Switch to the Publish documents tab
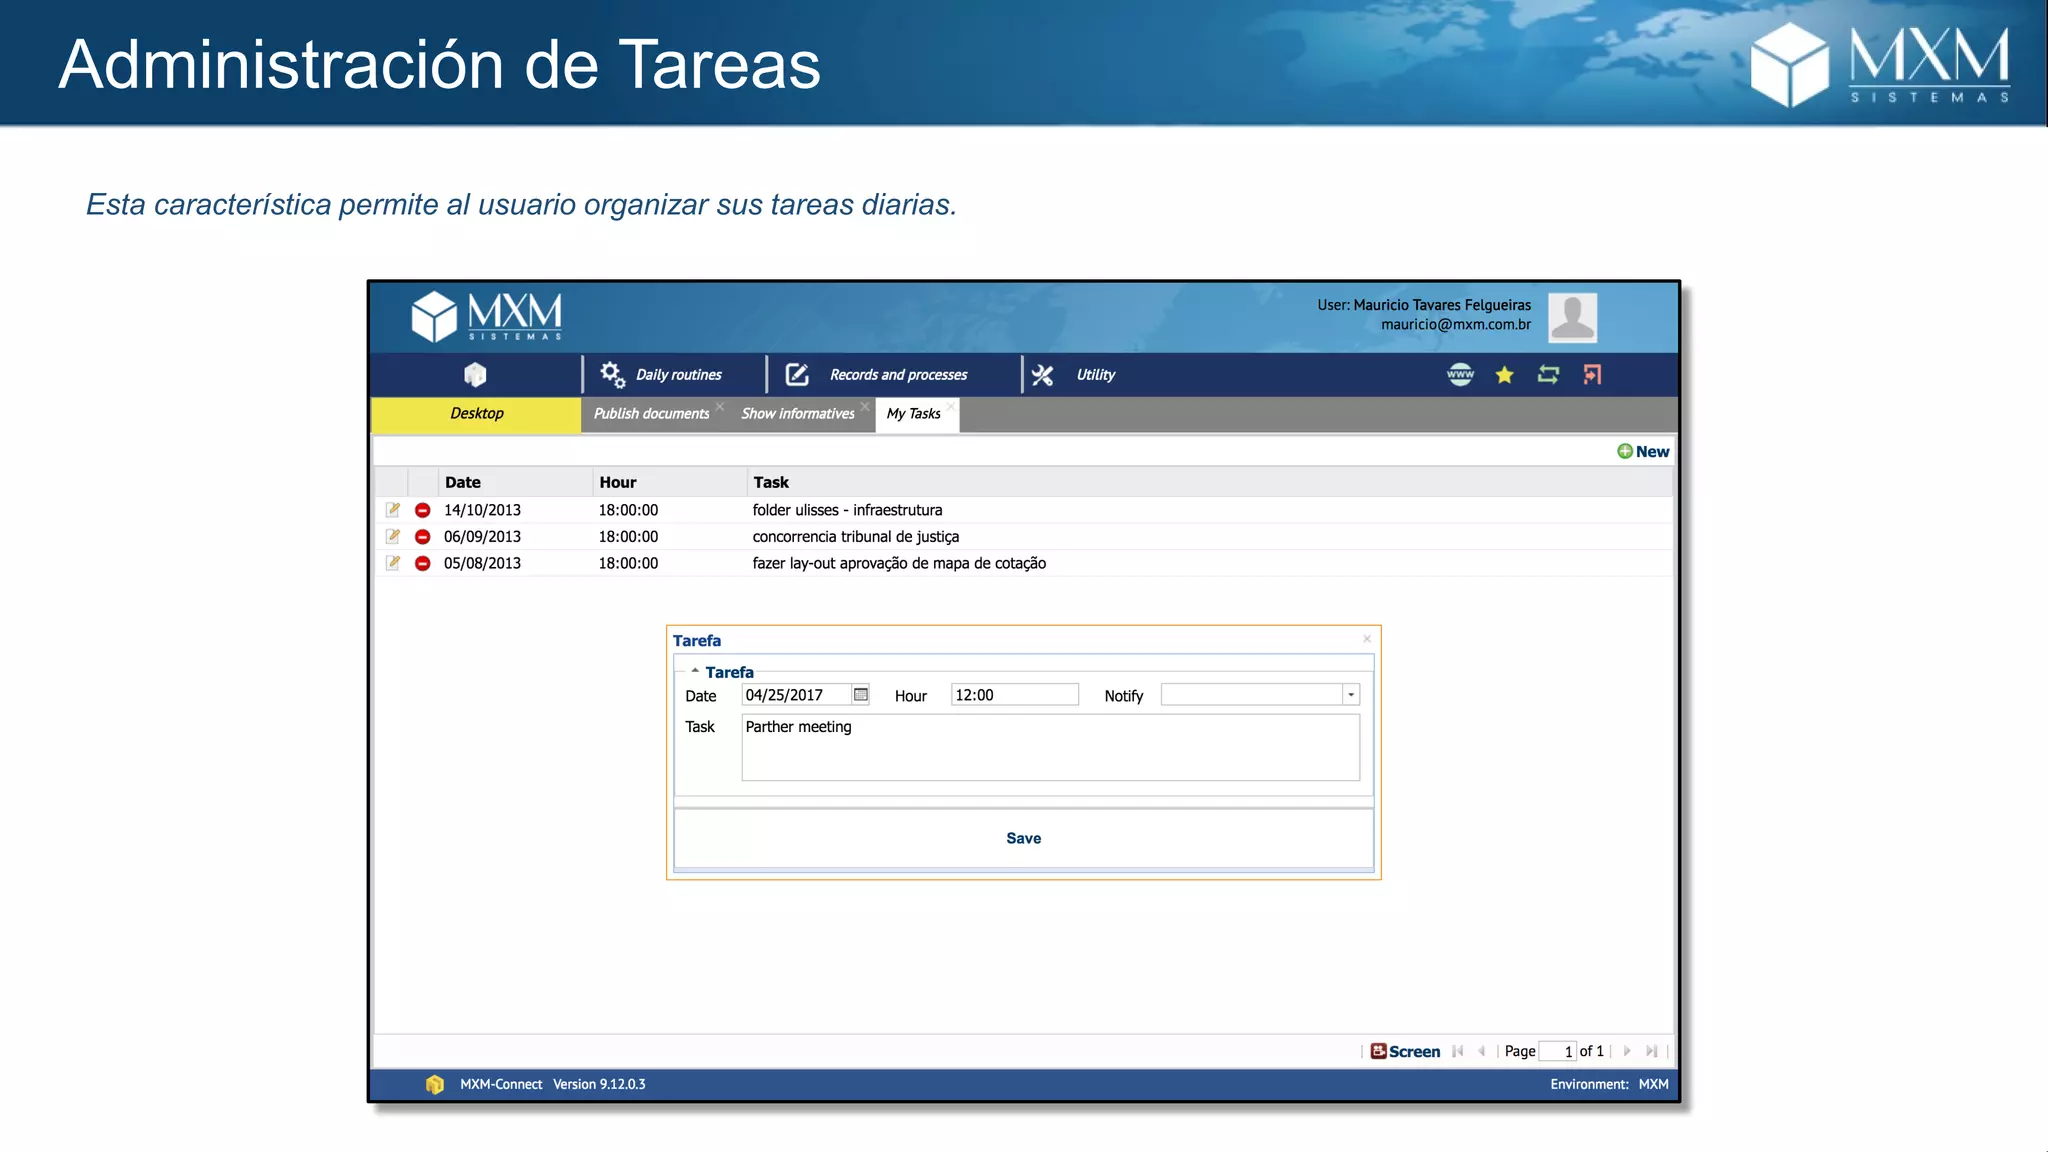This screenshot has width=2048, height=1152. 651,414
